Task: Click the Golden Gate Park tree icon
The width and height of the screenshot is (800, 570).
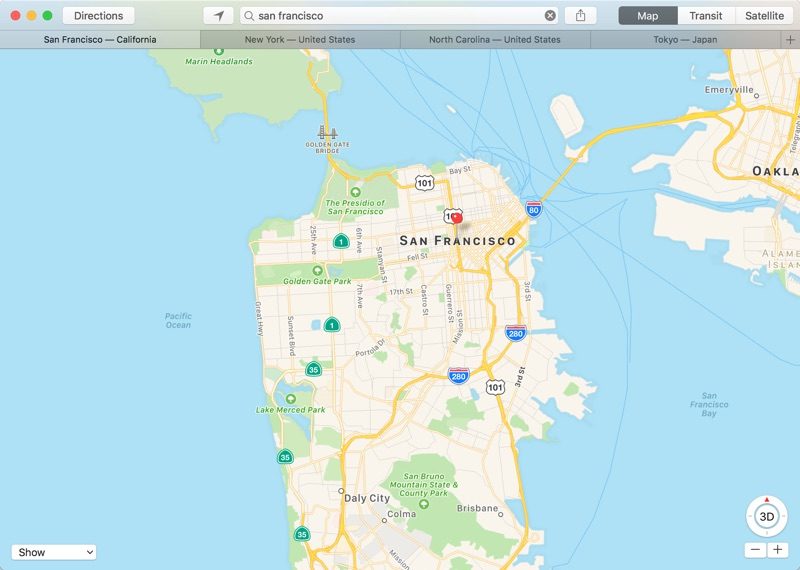Action: tap(317, 270)
